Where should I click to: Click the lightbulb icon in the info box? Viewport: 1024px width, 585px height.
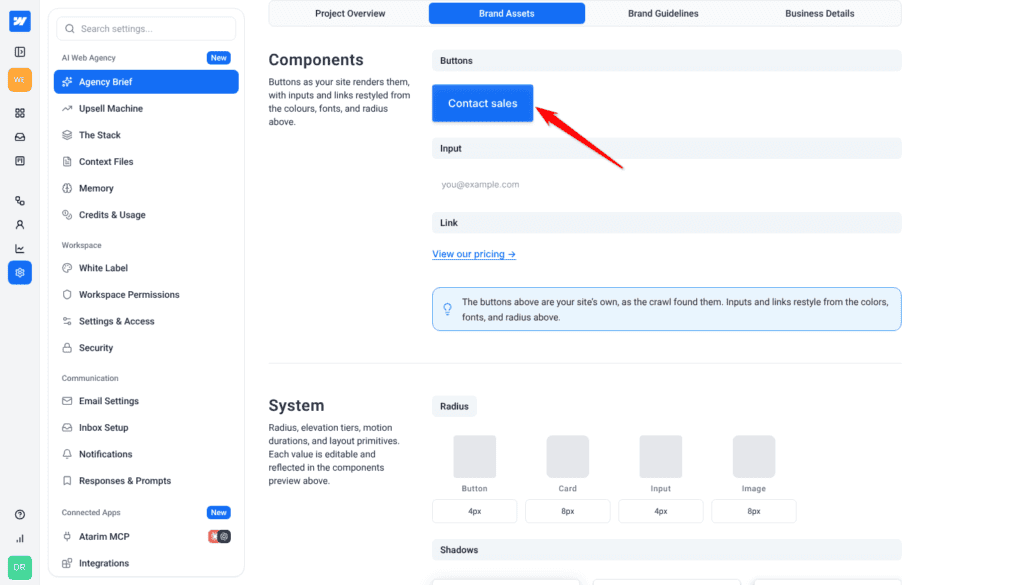point(447,309)
